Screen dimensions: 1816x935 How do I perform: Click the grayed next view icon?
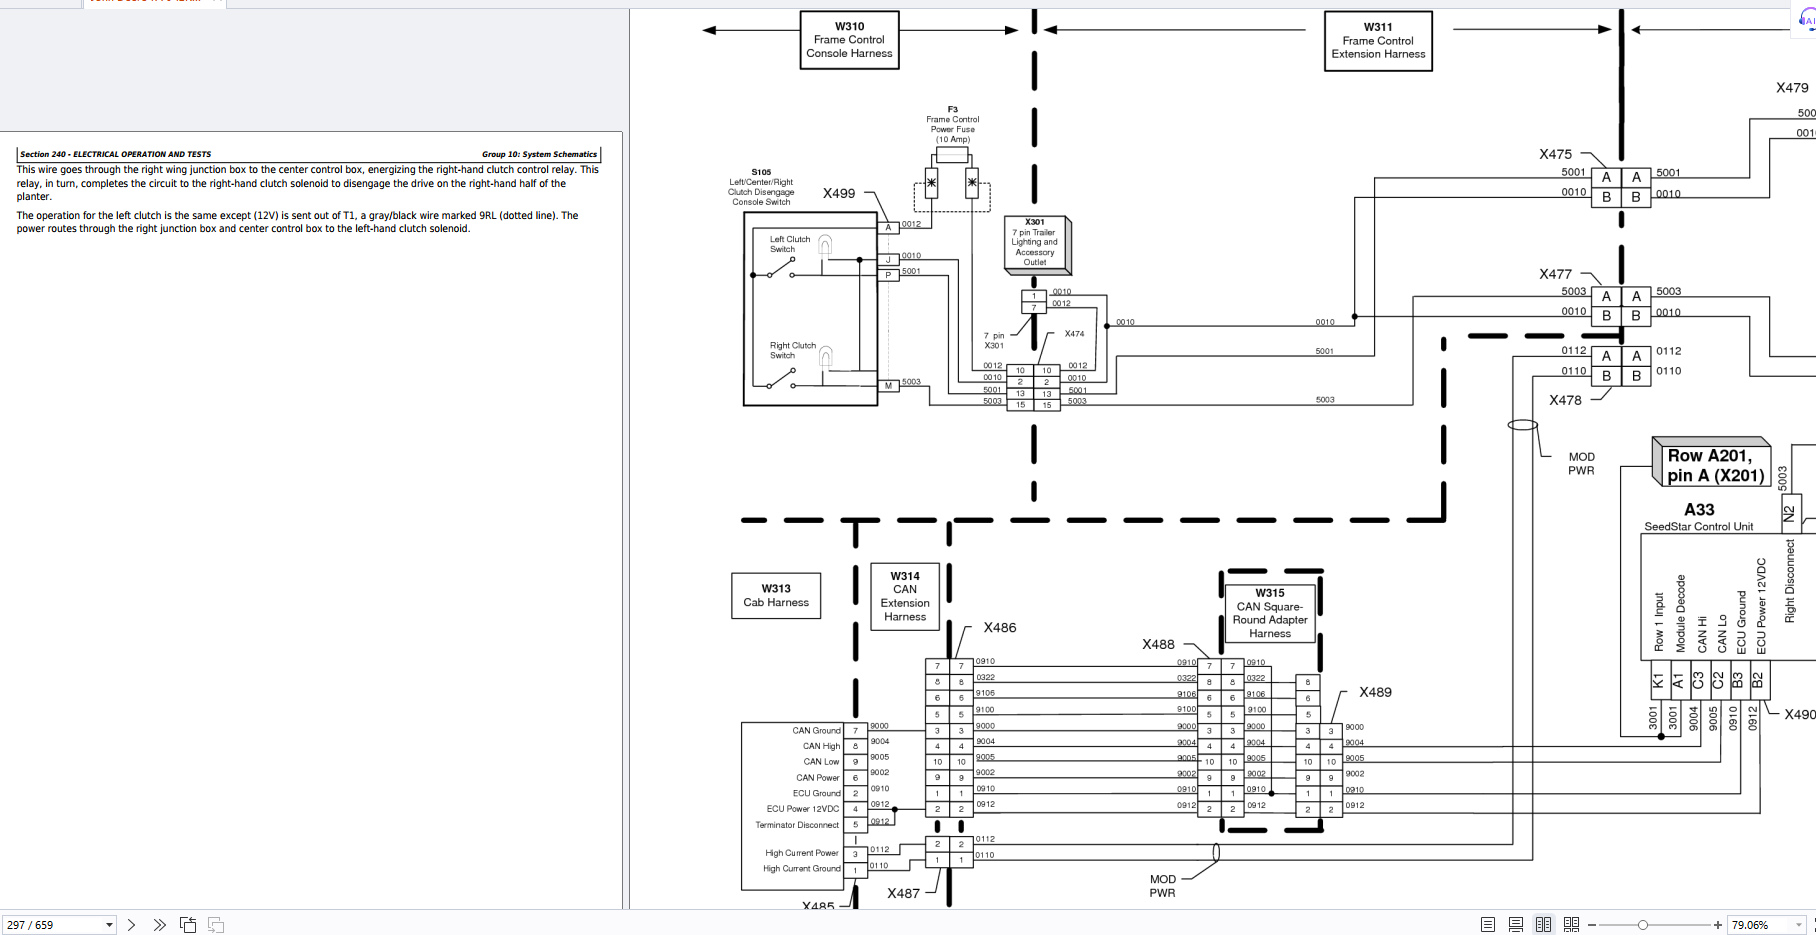tap(216, 925)
